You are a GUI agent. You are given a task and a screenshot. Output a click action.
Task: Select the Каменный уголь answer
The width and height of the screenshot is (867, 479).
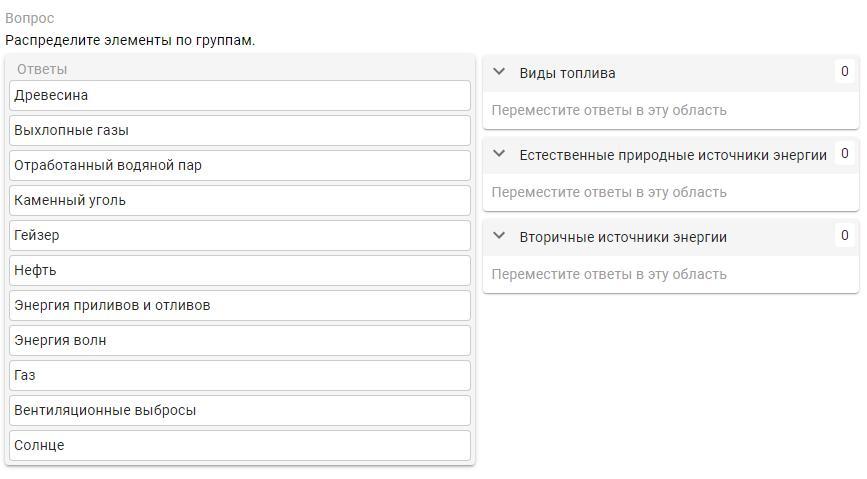tap(240, 201)
